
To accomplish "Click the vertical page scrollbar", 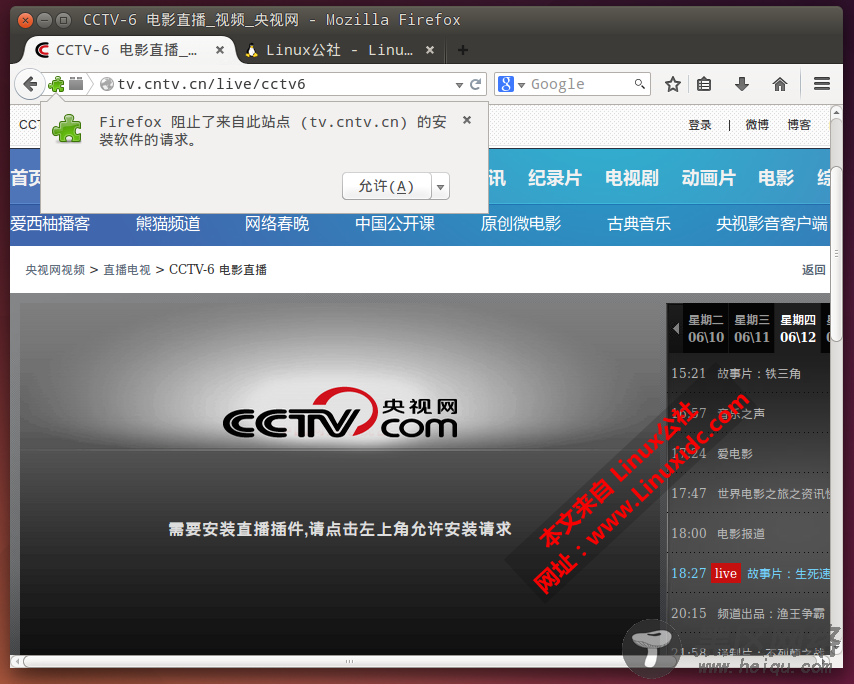I will point(836,254).
